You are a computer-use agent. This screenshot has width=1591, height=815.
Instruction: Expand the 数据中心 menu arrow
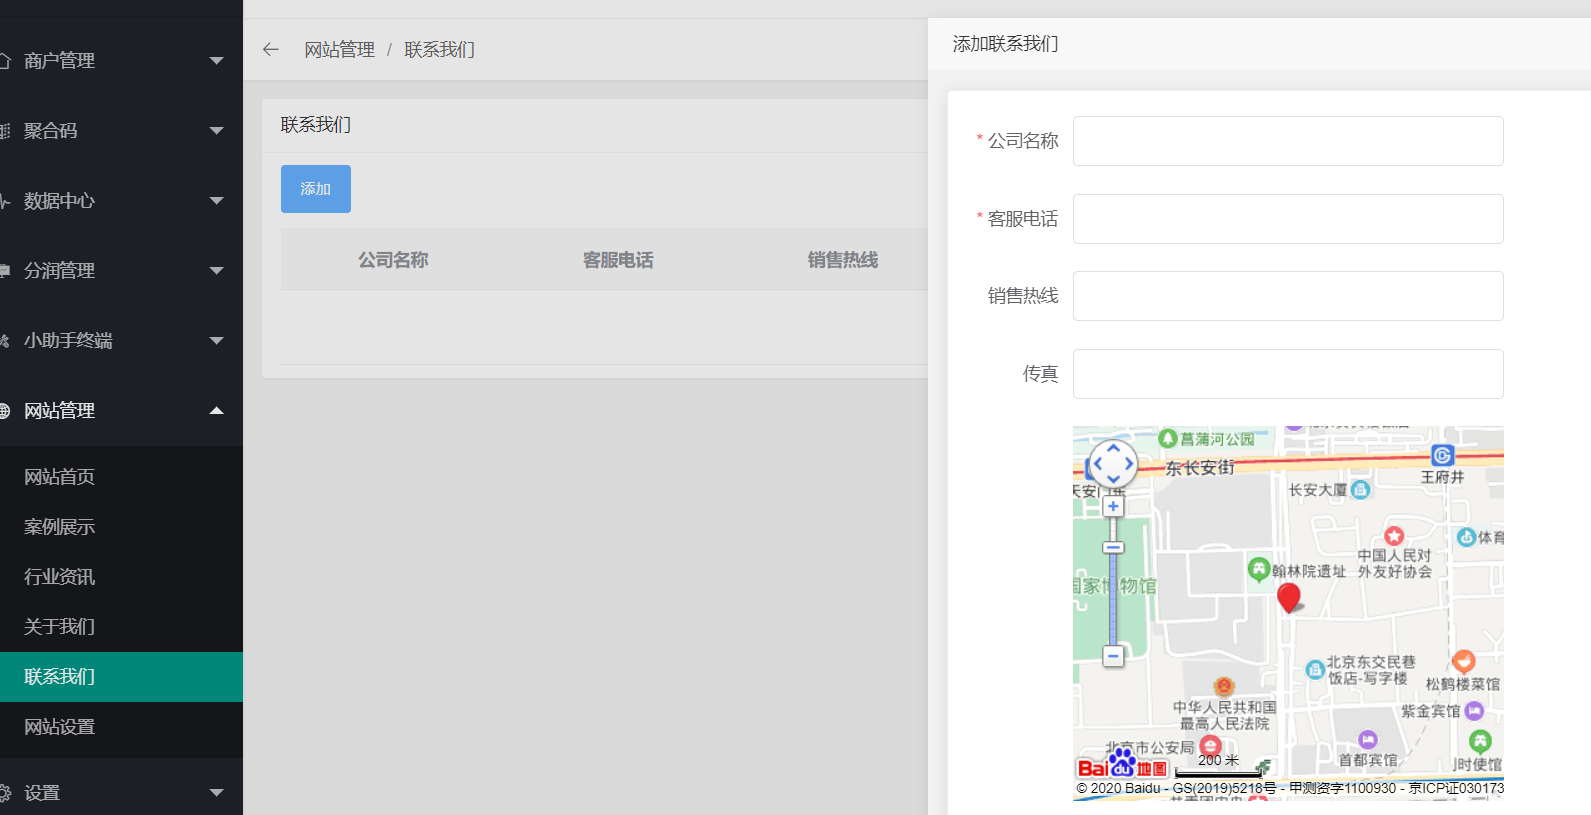[216, 201]
